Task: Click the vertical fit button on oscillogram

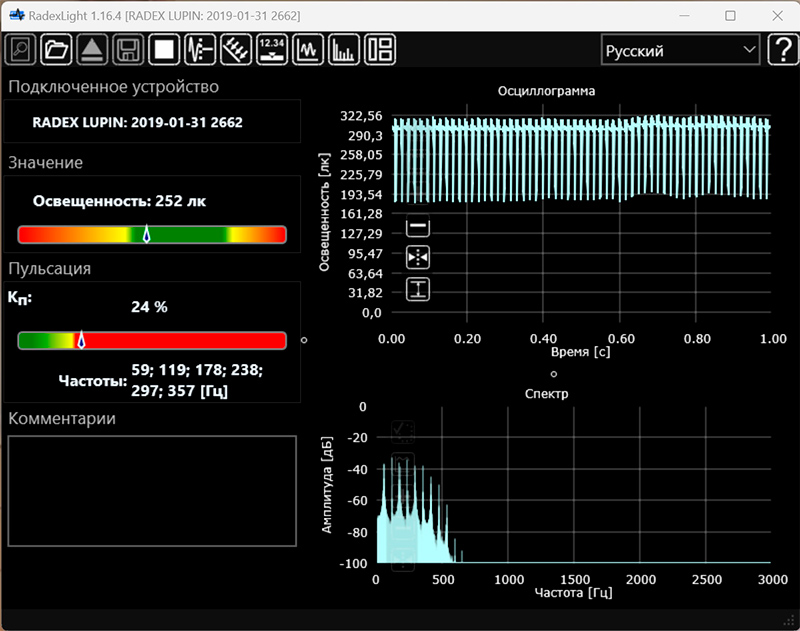Action: coord(418,289)
